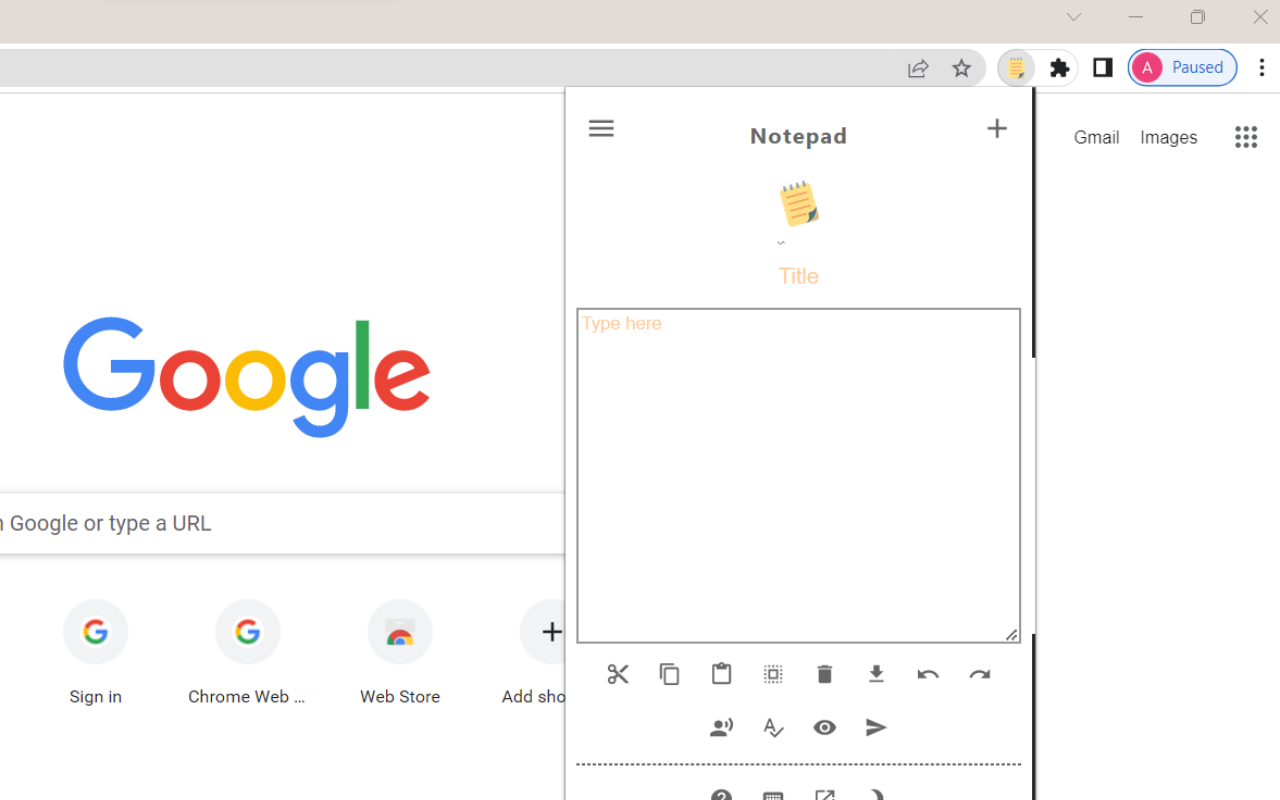The height and width of the screenshot is (800, 1280).
Task: Read the note aloud with text-to-speech
Action: click(x=721, y=727)
